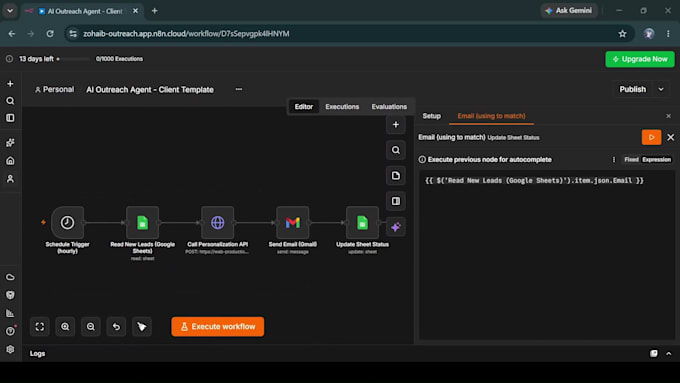Open canvas search magnifier button
This screenshot has width=680, height=383.
point(396,150)
